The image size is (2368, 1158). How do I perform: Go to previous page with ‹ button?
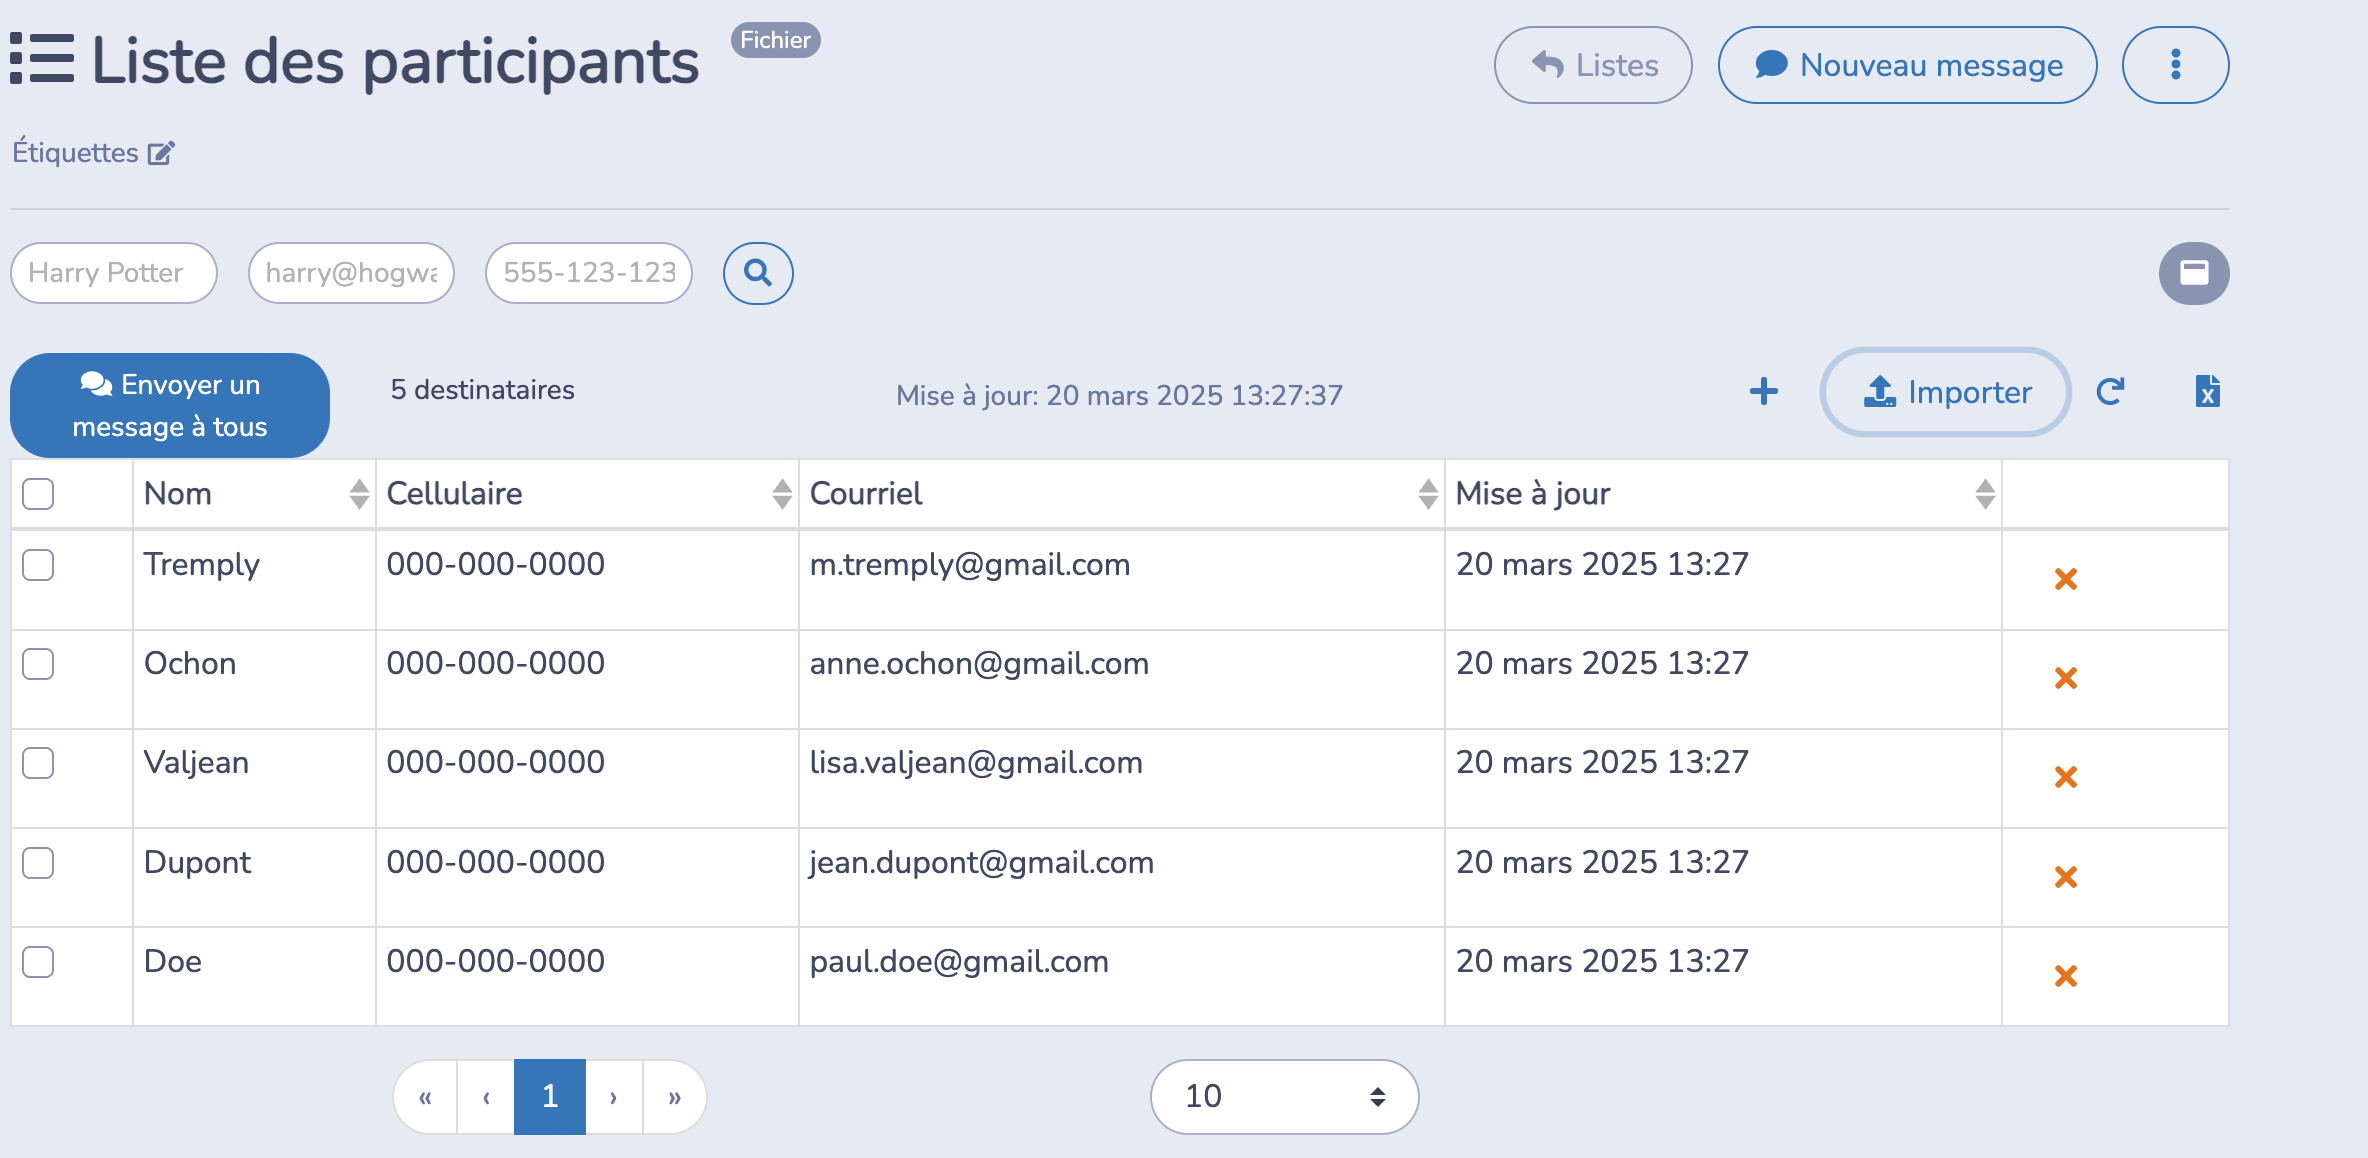[486, 1097]
